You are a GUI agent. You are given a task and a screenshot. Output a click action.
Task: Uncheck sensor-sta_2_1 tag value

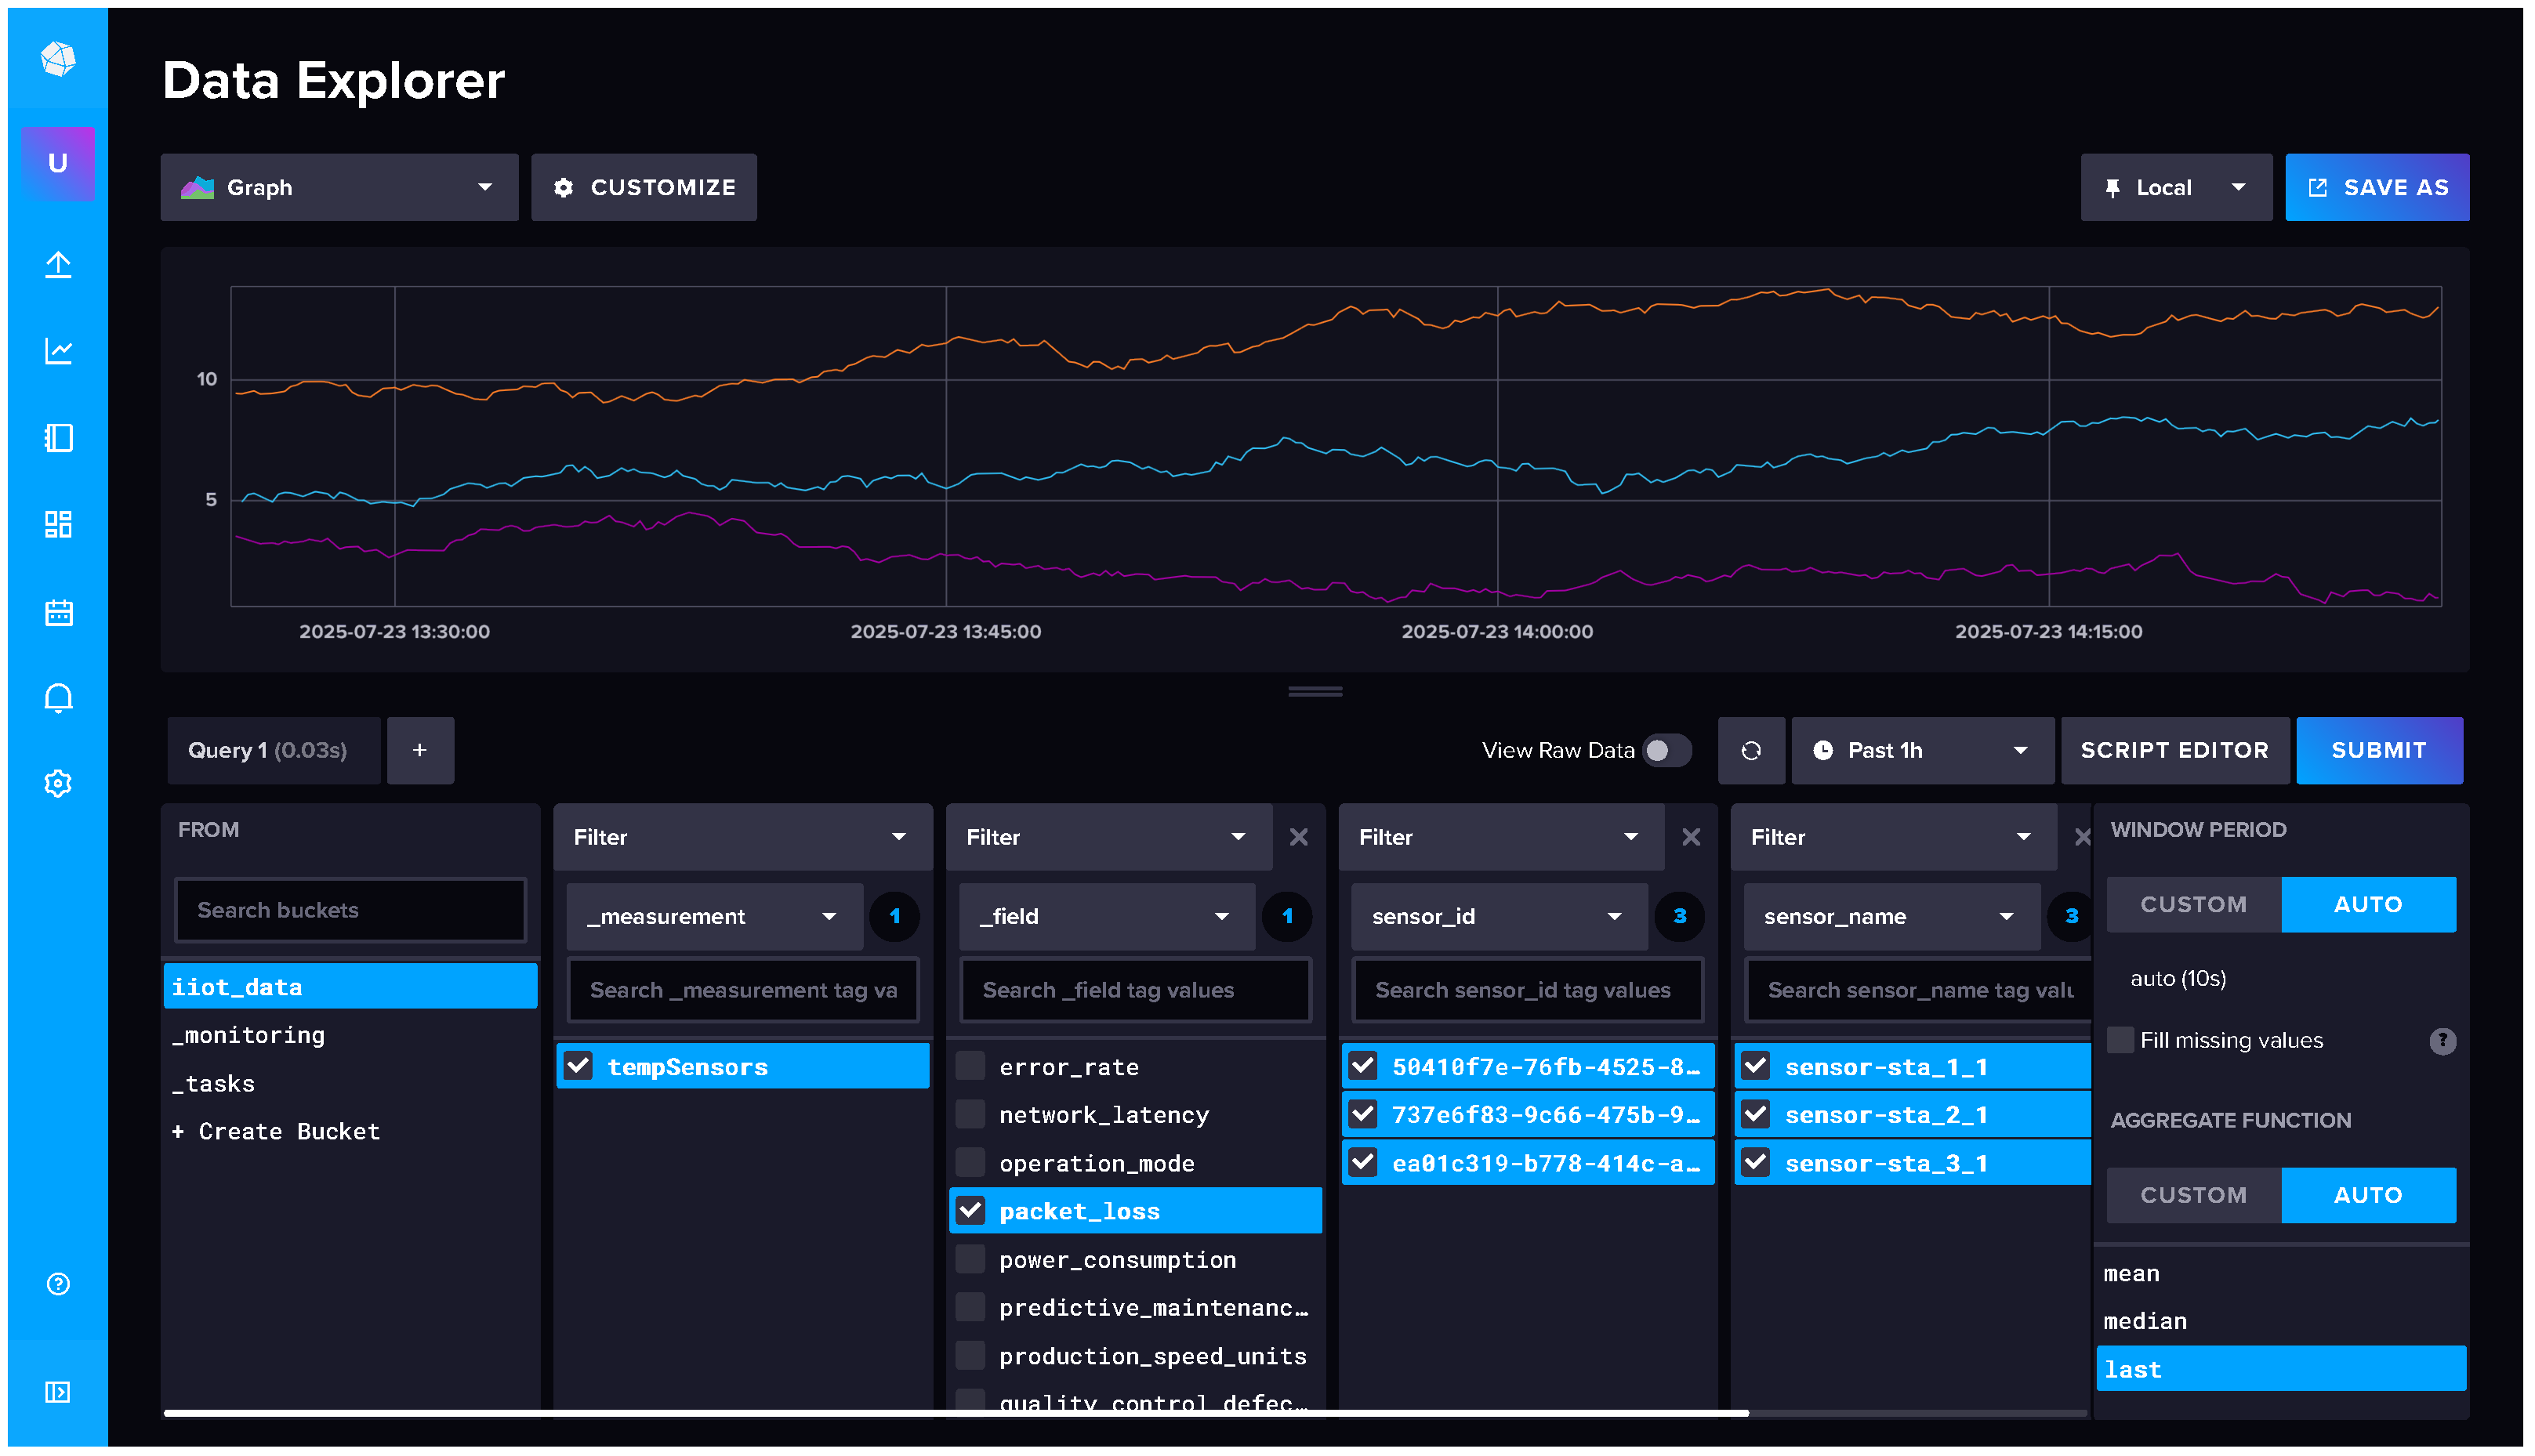(1757, 1114)
